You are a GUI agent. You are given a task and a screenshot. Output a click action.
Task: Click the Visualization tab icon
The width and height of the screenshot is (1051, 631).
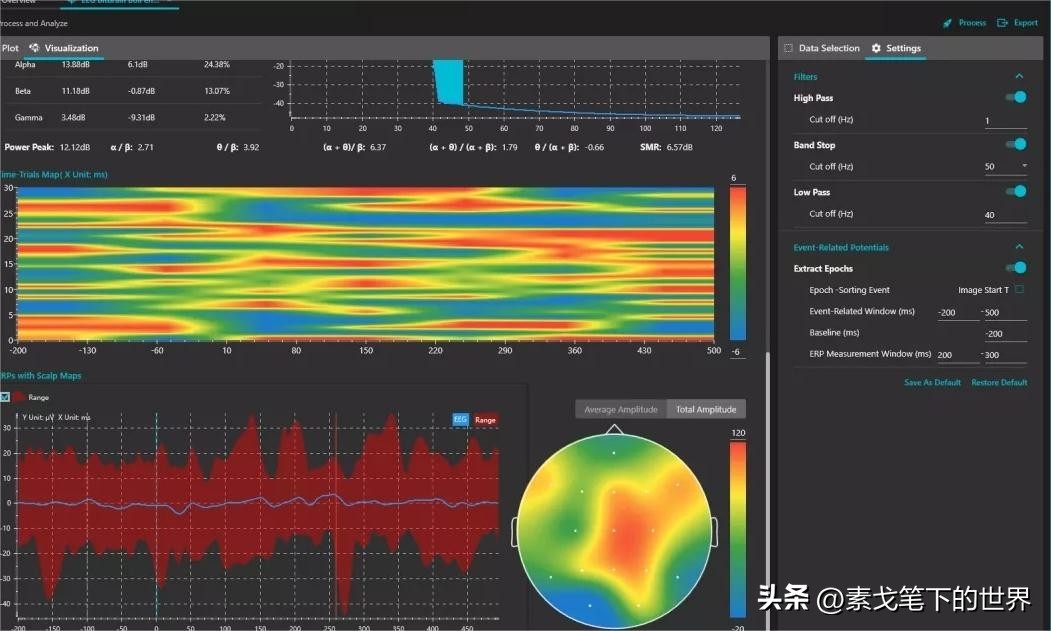point(34,48)
